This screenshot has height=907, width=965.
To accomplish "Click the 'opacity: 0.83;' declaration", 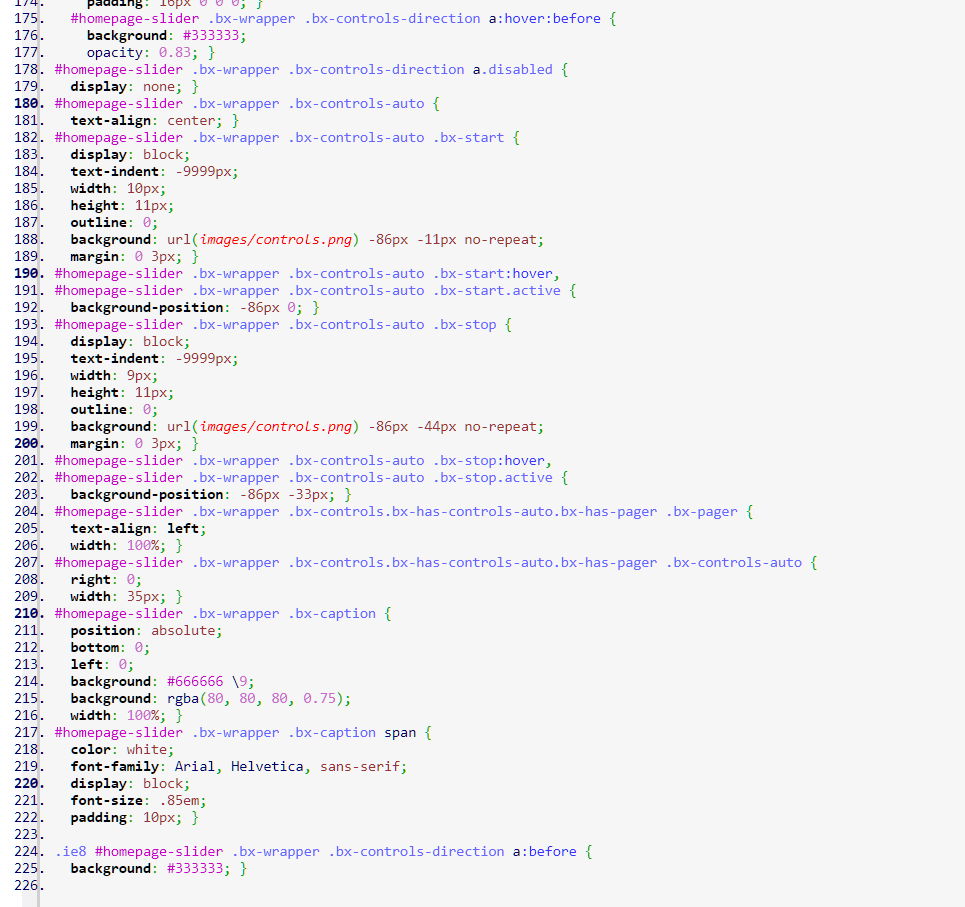I will point(142,52).
